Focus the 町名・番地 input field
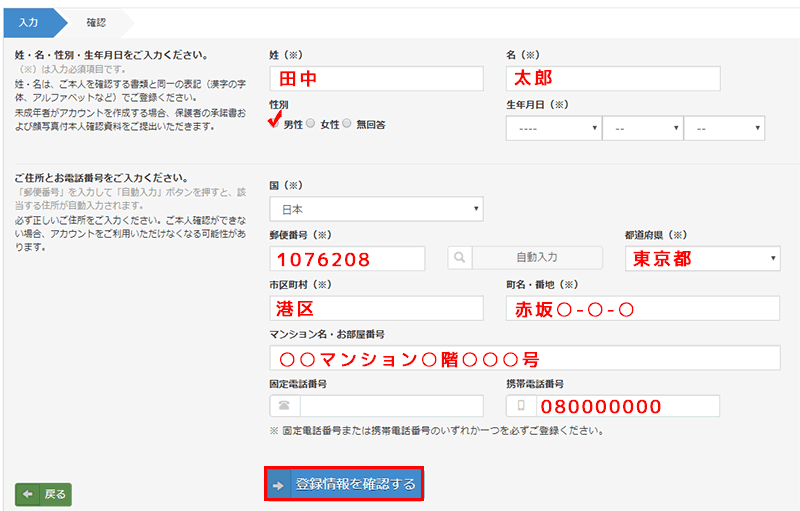800x511 pixels. point(643,309)
